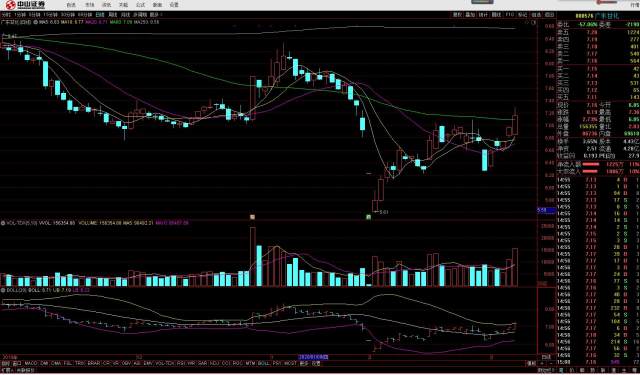This screenshot has height=375, width=640.
Task: Expand 更多 in the indicator tab strip
Action: coord(304,363)
